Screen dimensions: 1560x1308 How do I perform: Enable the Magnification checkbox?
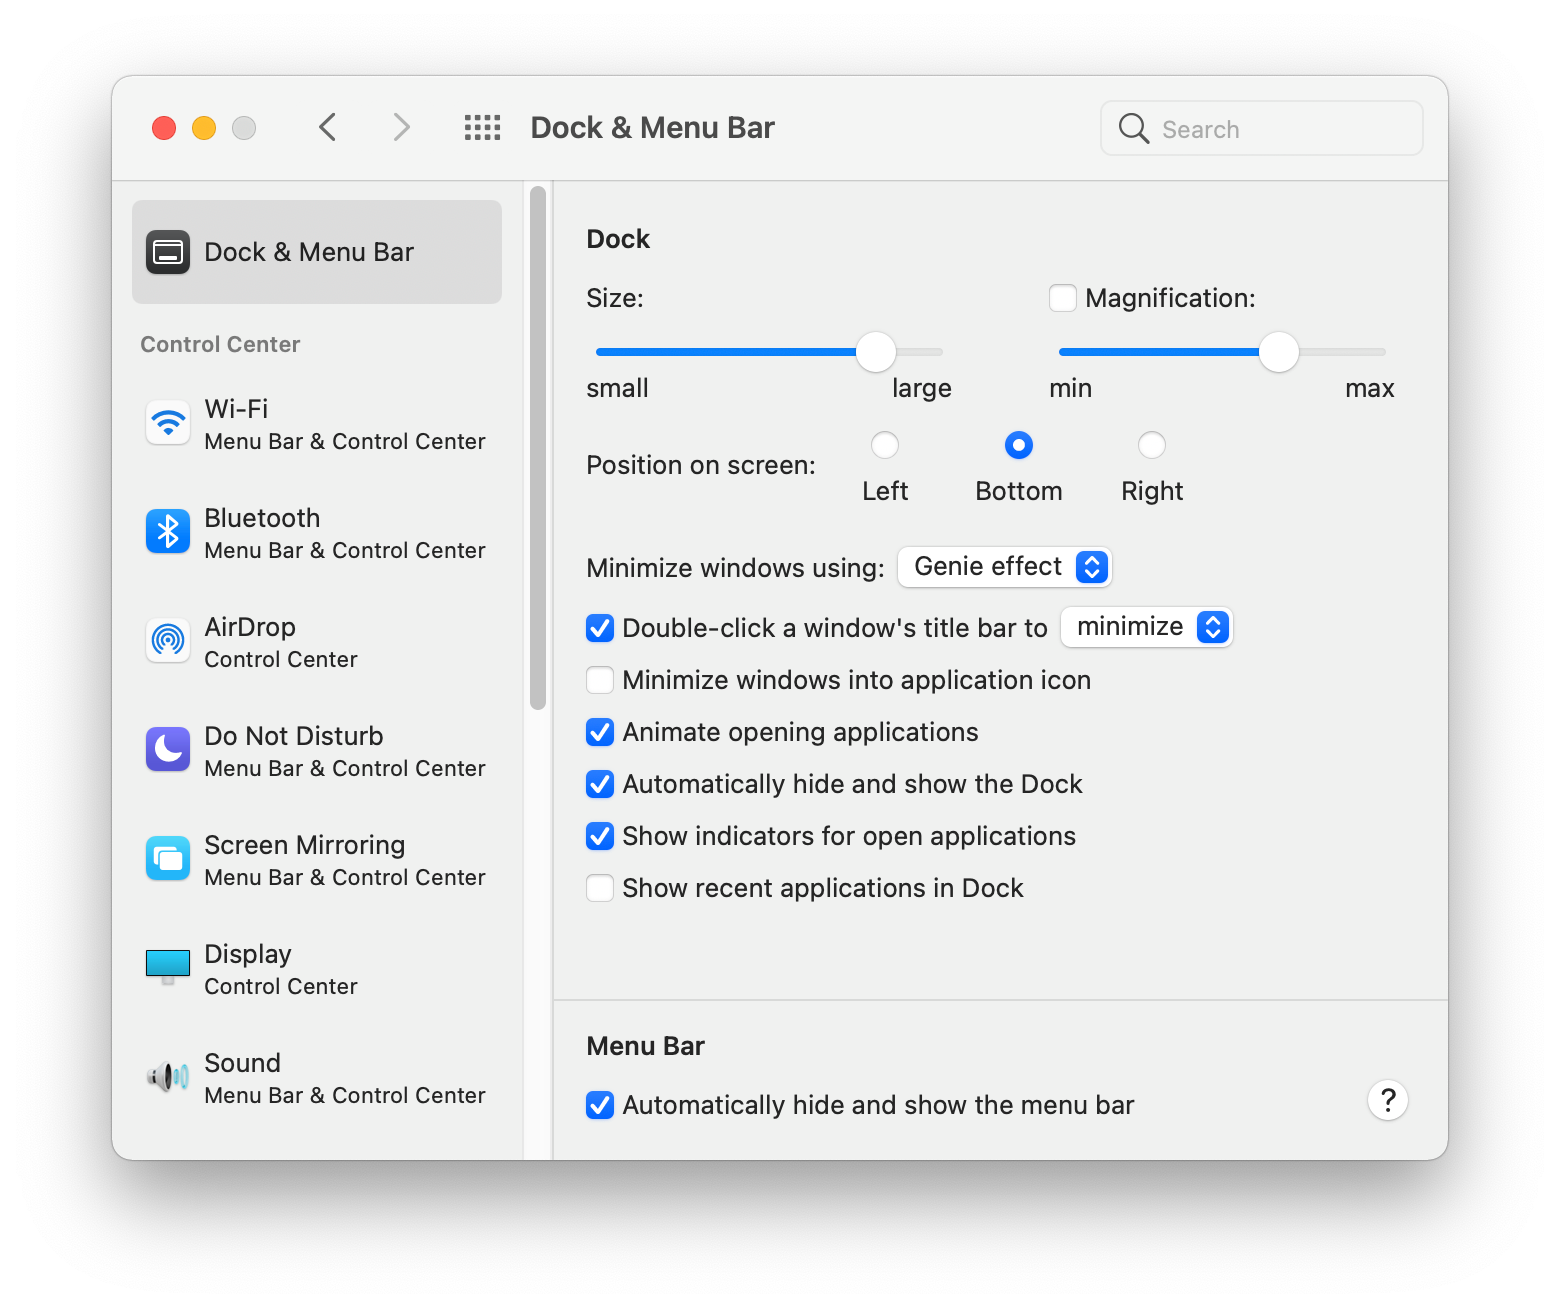point(1063,298)
